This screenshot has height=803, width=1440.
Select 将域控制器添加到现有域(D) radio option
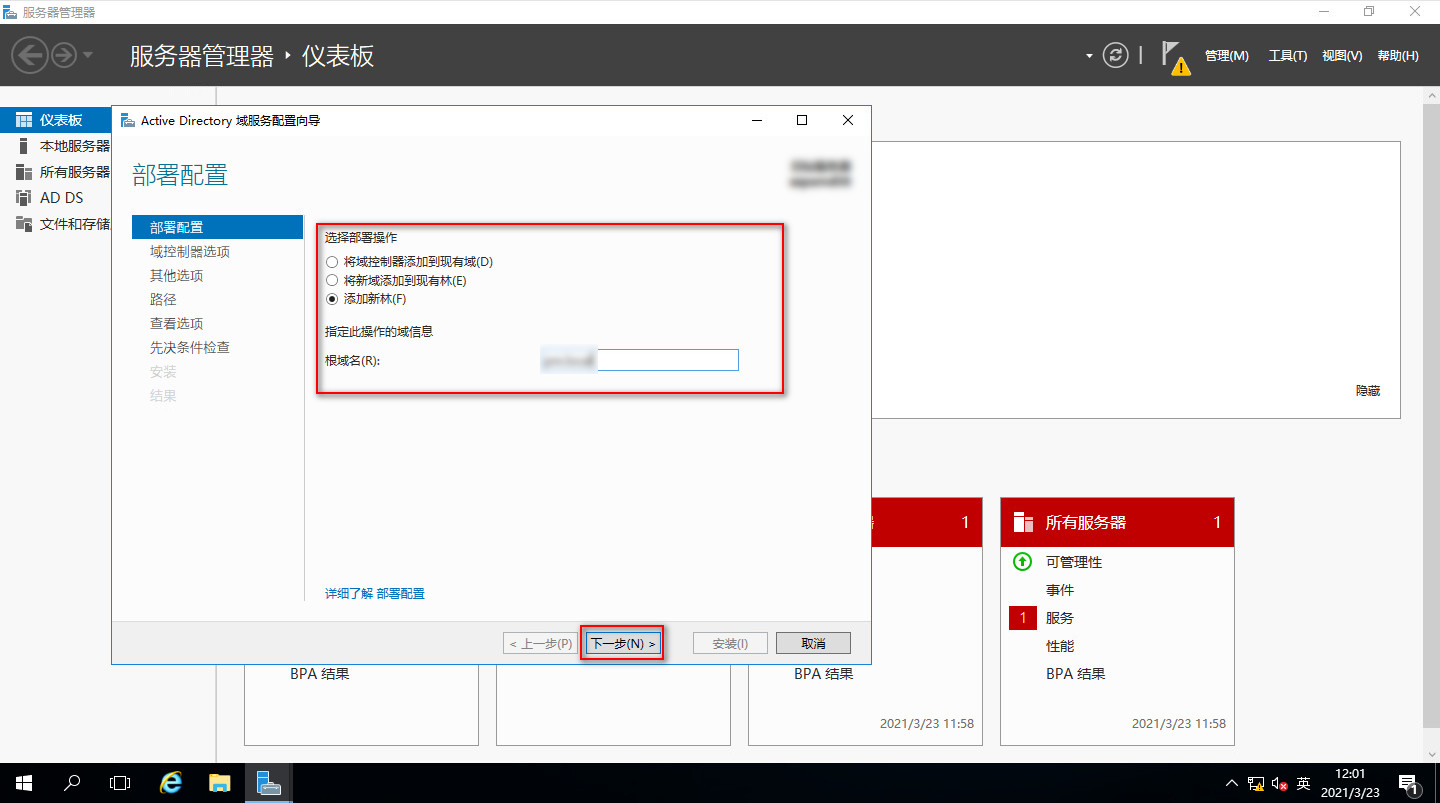click(x=409, y=262)
